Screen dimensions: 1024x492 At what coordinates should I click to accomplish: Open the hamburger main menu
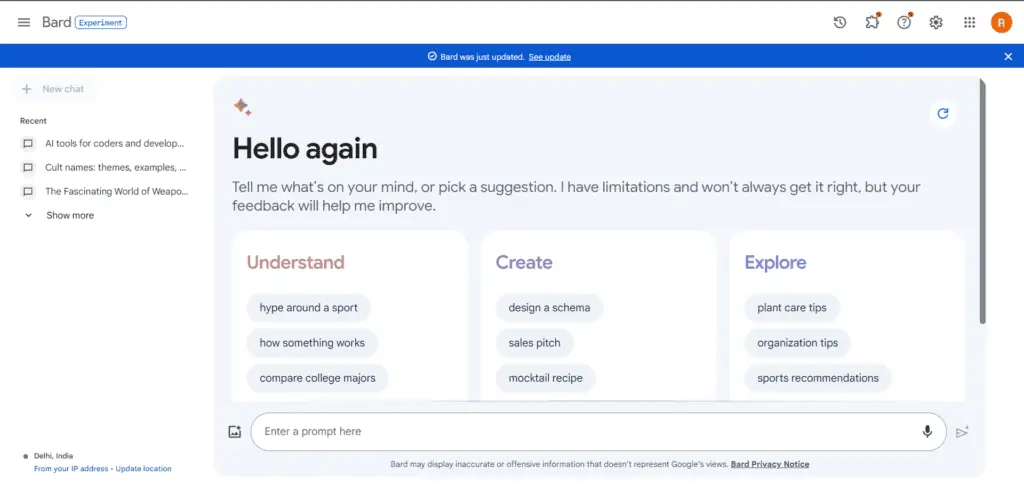24,22
